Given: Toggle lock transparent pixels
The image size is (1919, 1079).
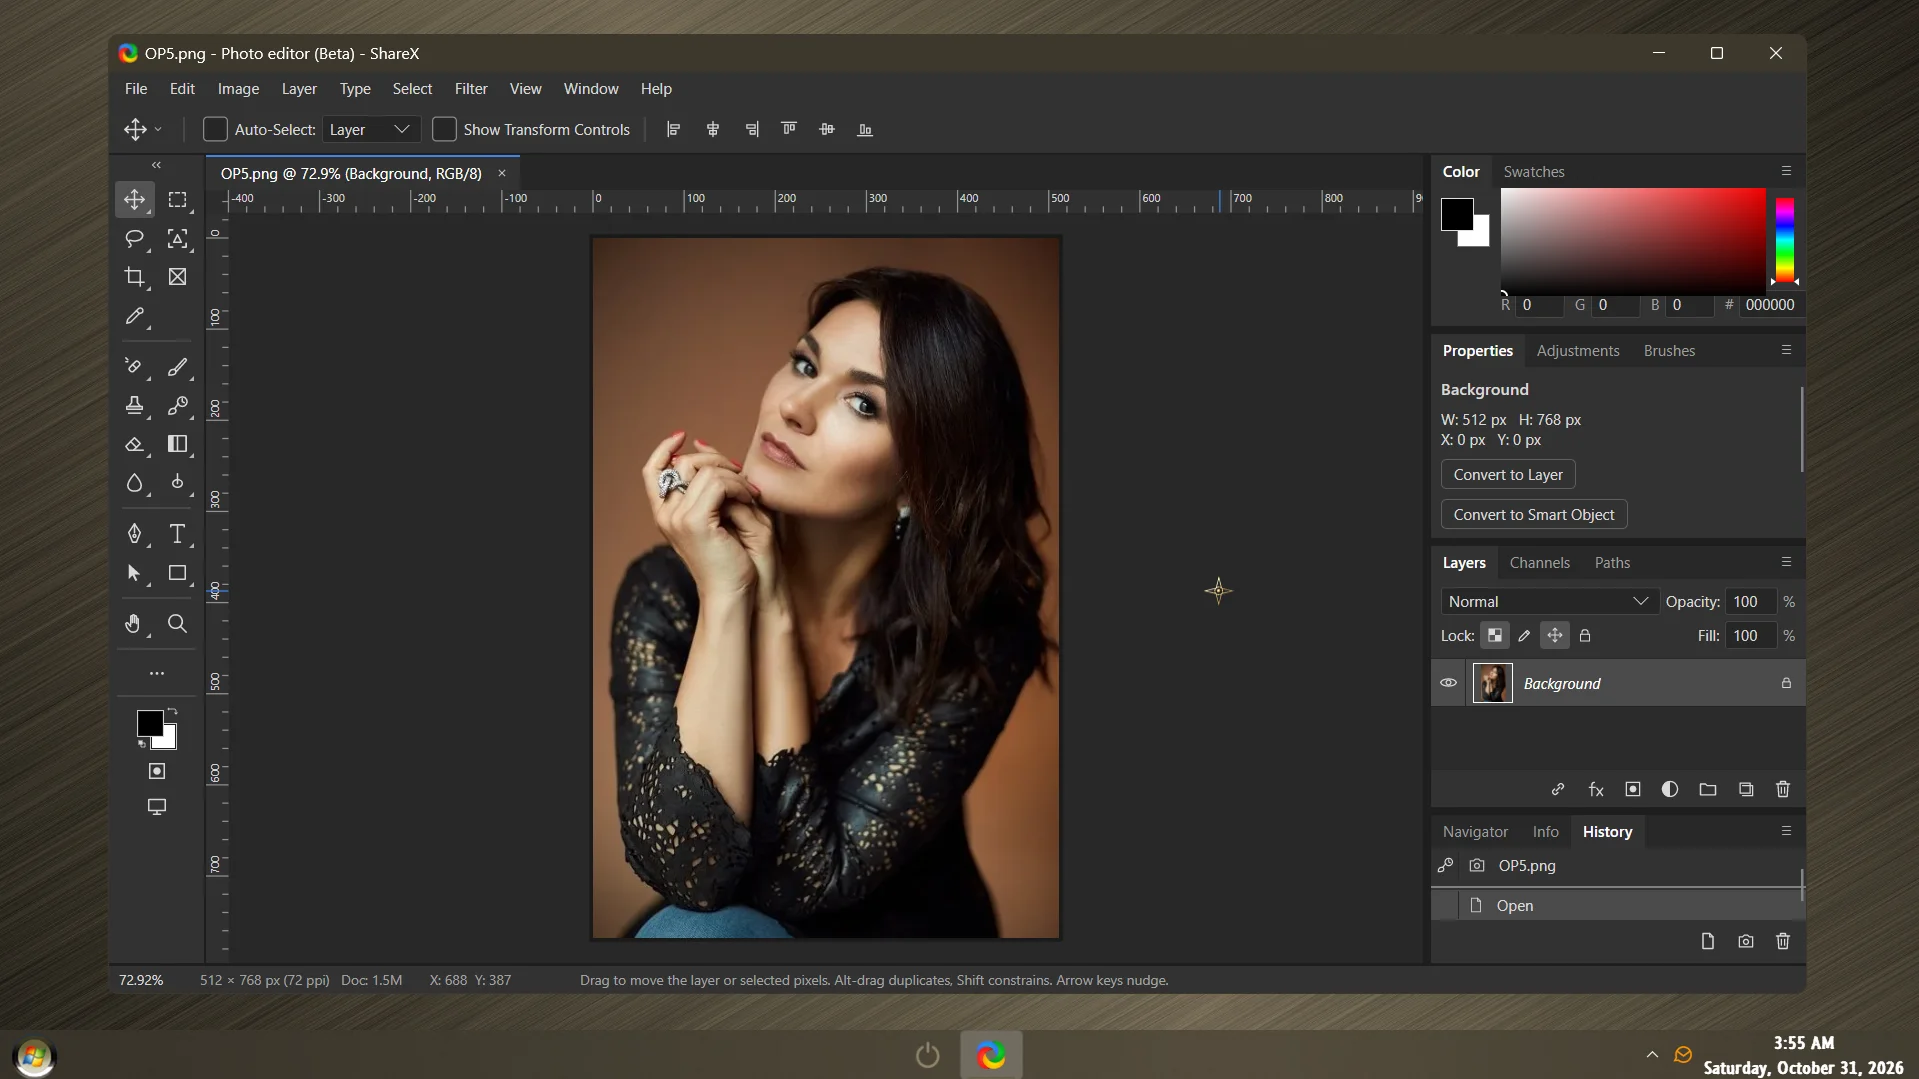Looking at the screenshot, I should pos(1494,635).
